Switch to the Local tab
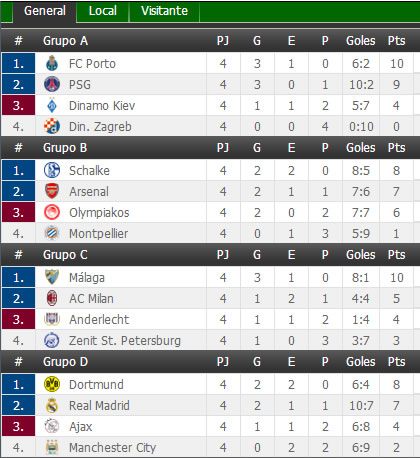The image size is (420, 458). click(103, 11)
